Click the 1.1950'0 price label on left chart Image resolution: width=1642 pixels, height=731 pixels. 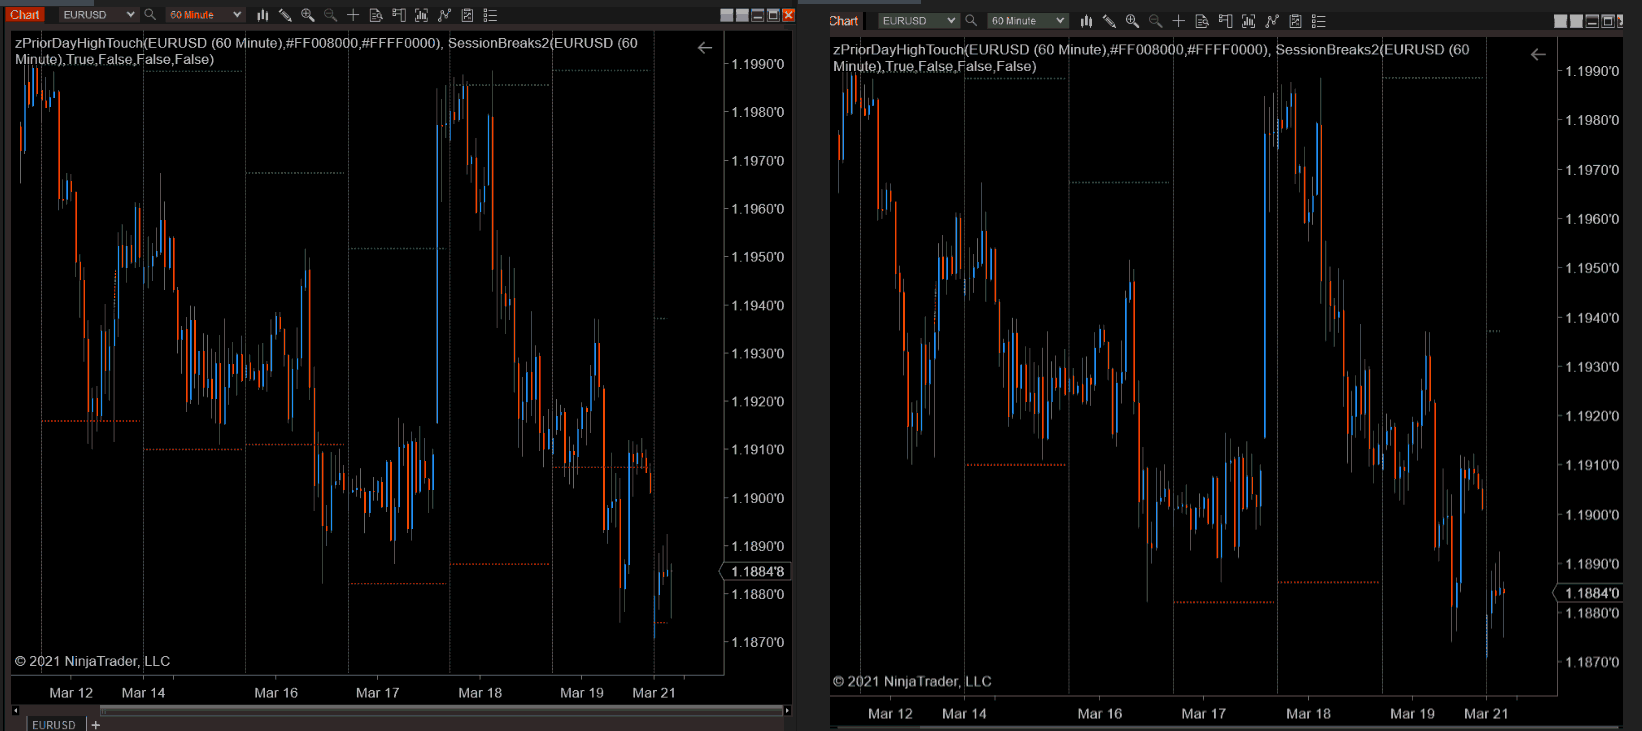758,257
